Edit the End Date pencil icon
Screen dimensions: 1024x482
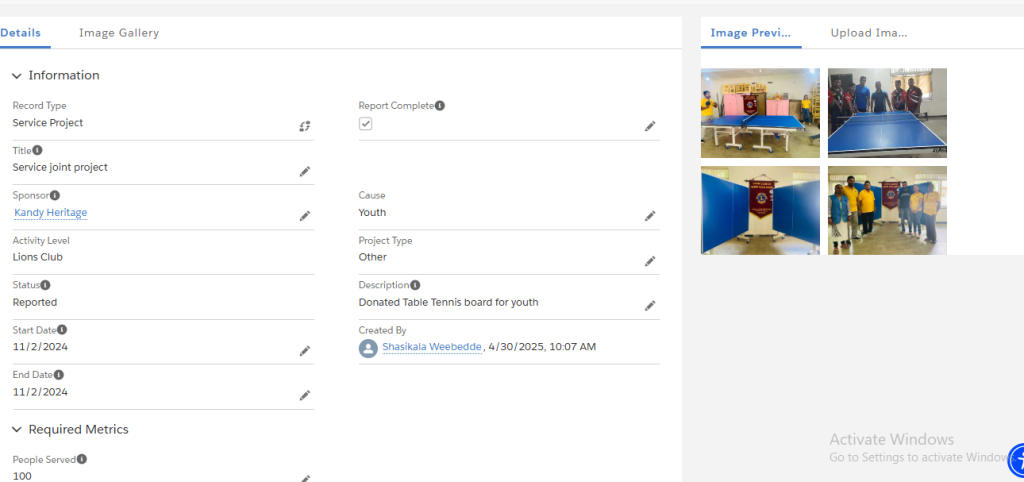click(x=305, y=395)
